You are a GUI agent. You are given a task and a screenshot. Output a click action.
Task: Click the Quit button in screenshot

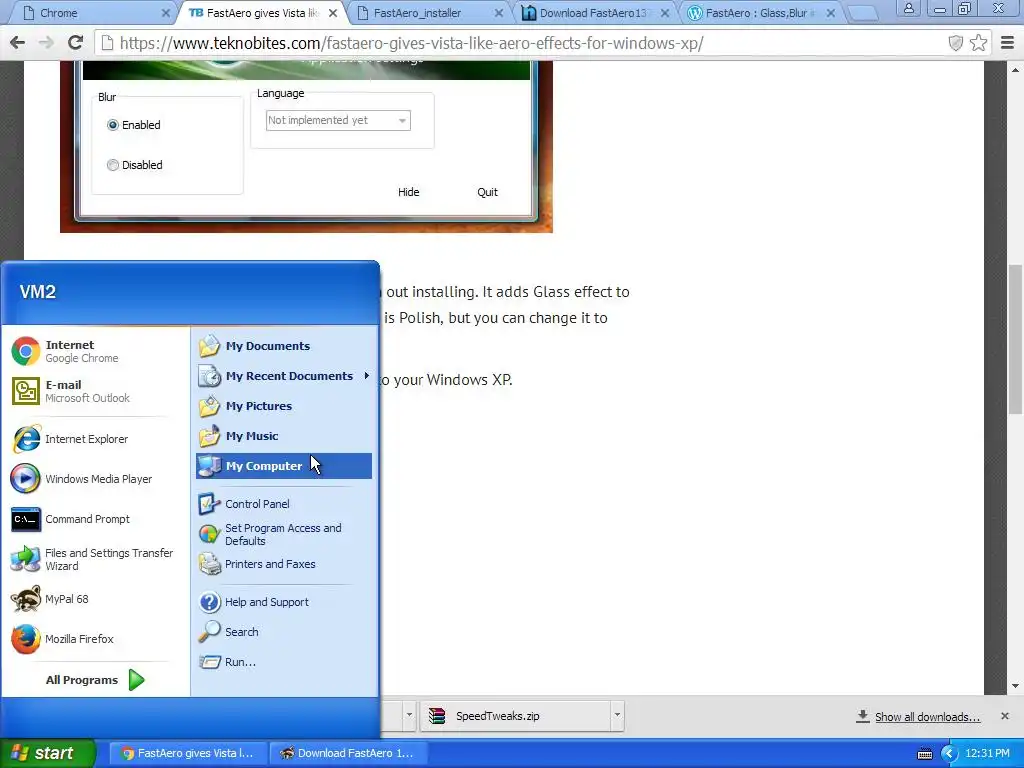(x=487, y=192)
